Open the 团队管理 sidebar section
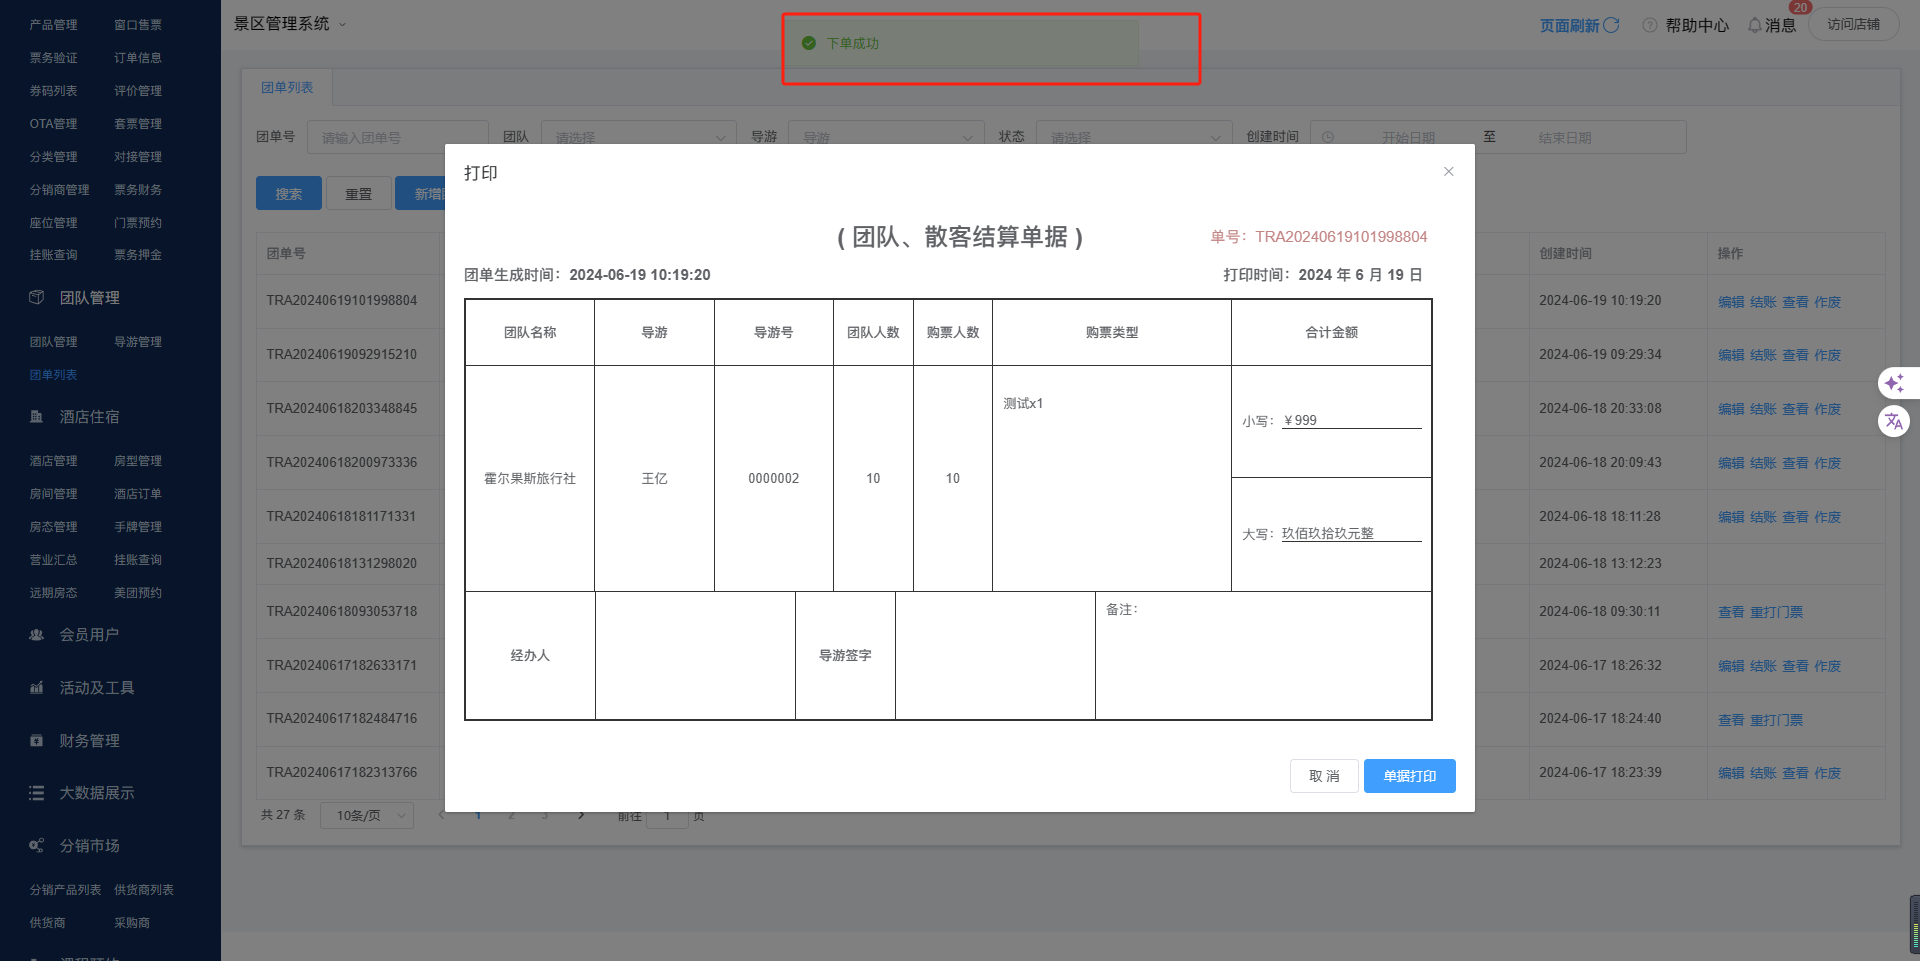 point(89,298)
